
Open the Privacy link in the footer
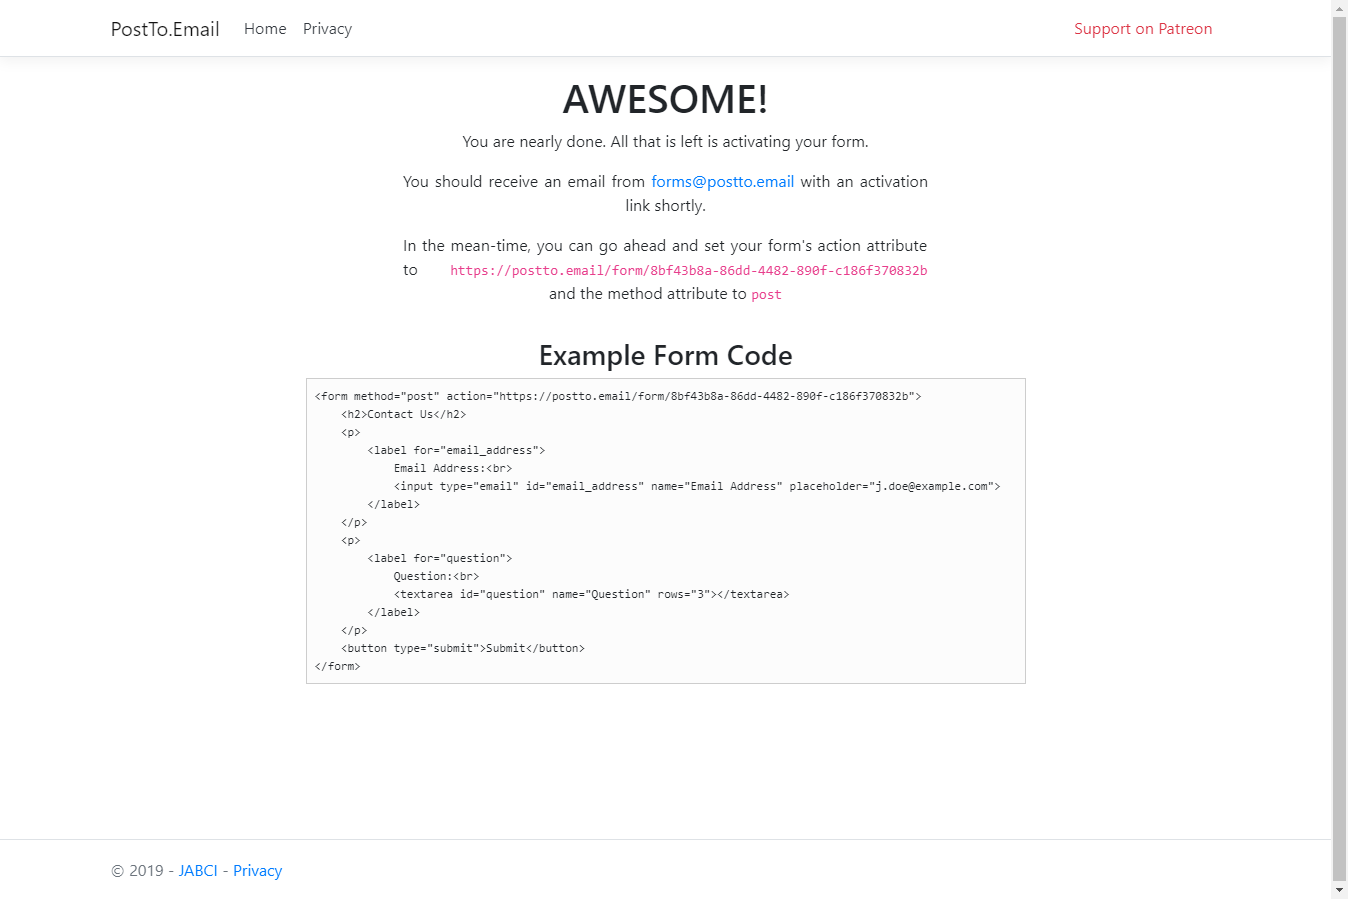[x=257, y=870]
